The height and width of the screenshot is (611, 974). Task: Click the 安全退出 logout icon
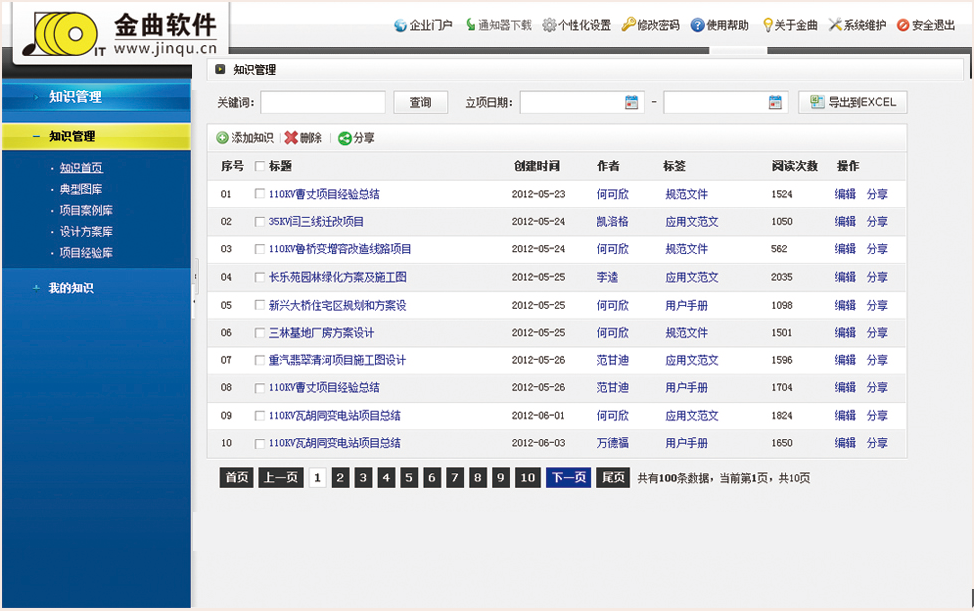pos(903,26)
